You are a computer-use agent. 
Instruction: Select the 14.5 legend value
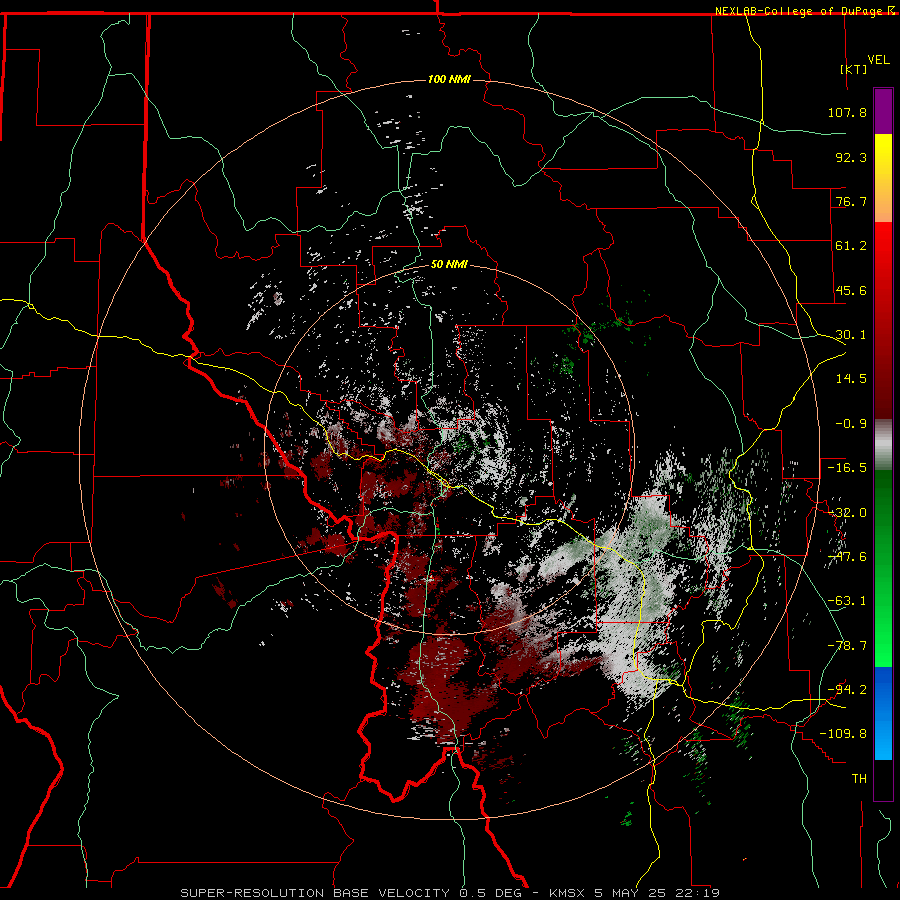click(851, 379)
